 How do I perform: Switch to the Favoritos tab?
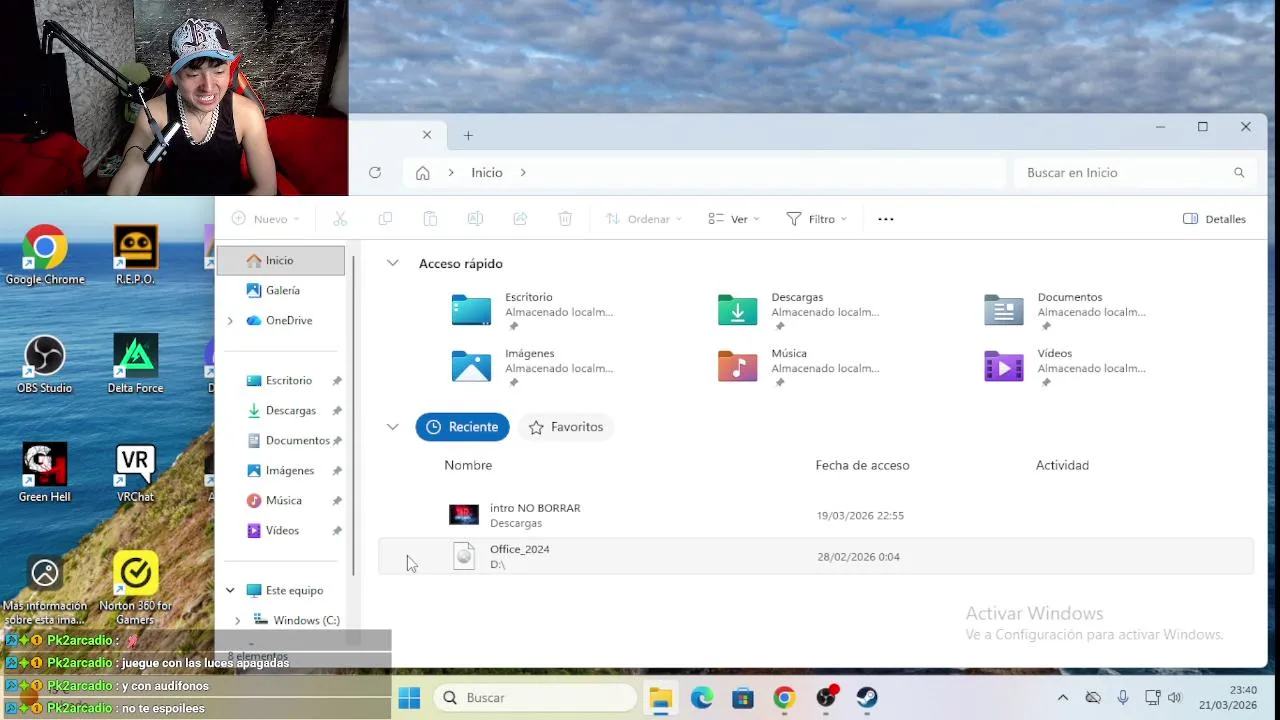pos(566,427)
